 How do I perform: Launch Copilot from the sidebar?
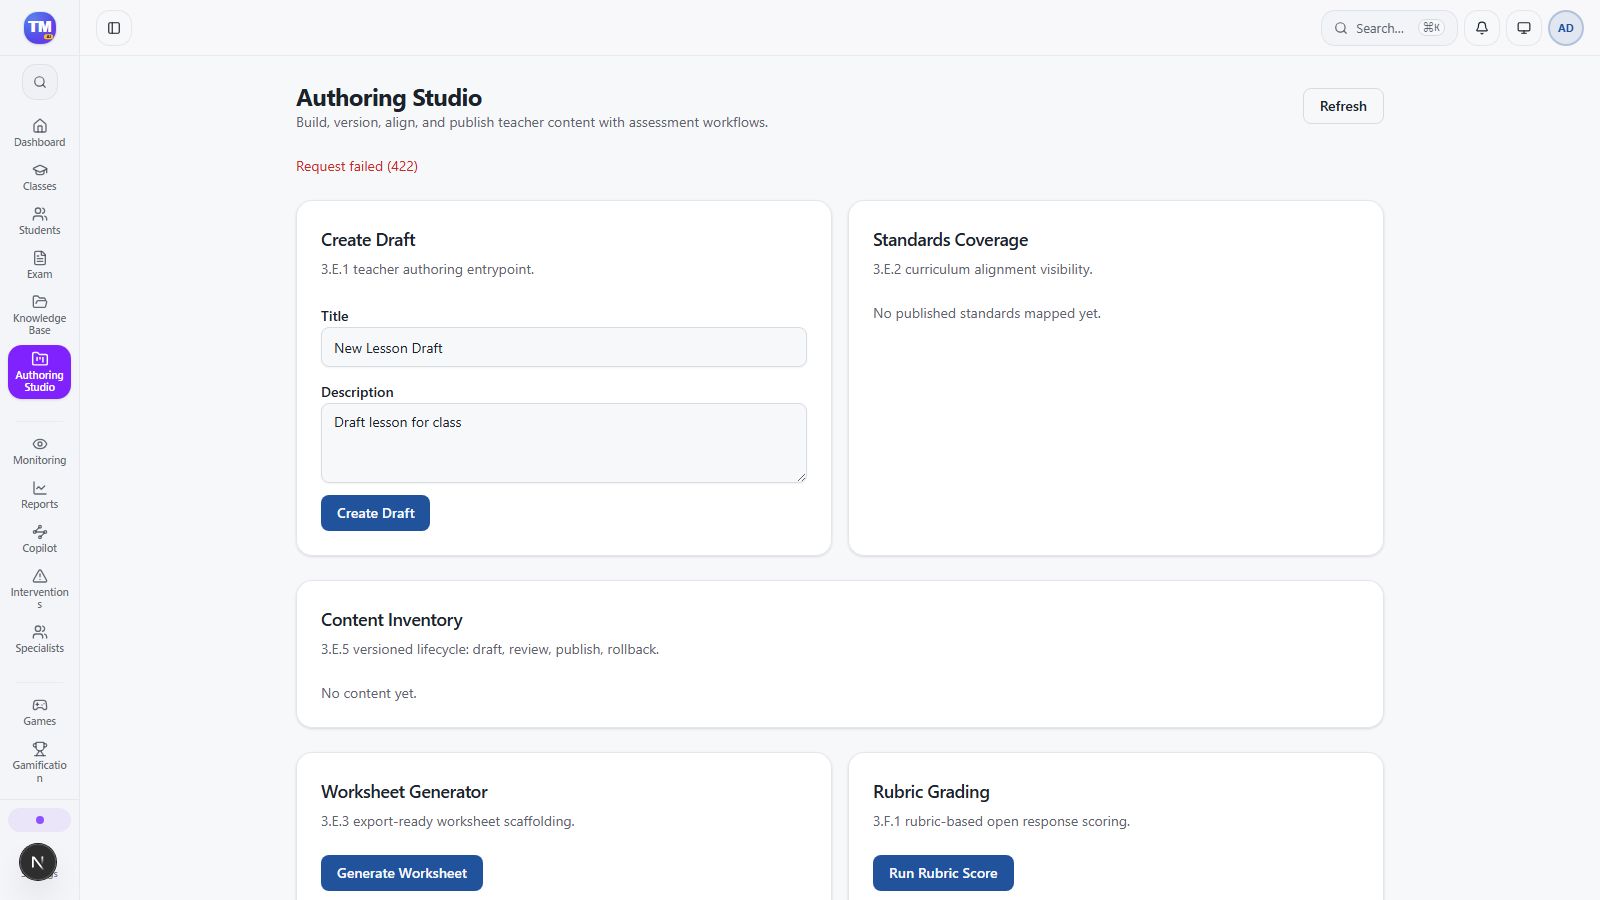[x=40, y=539]
